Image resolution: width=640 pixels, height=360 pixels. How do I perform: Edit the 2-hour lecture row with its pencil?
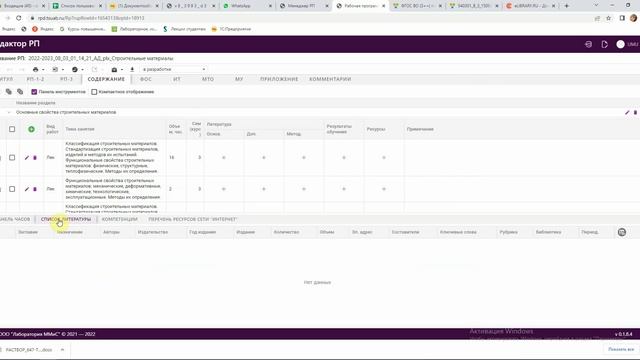[27, 189]
